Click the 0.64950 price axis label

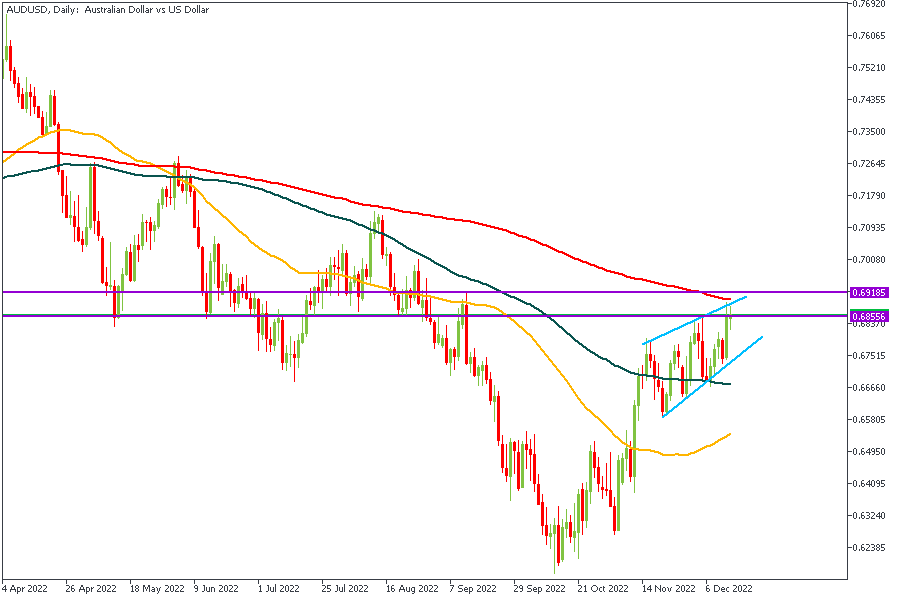pos(866,452)
